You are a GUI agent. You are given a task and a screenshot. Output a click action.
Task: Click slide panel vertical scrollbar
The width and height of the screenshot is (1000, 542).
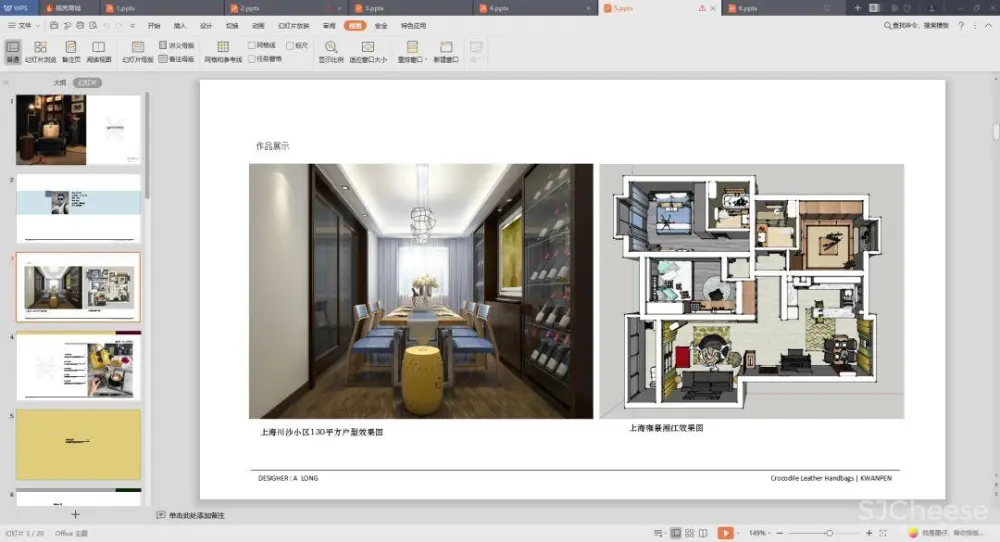tap(147, 145)
